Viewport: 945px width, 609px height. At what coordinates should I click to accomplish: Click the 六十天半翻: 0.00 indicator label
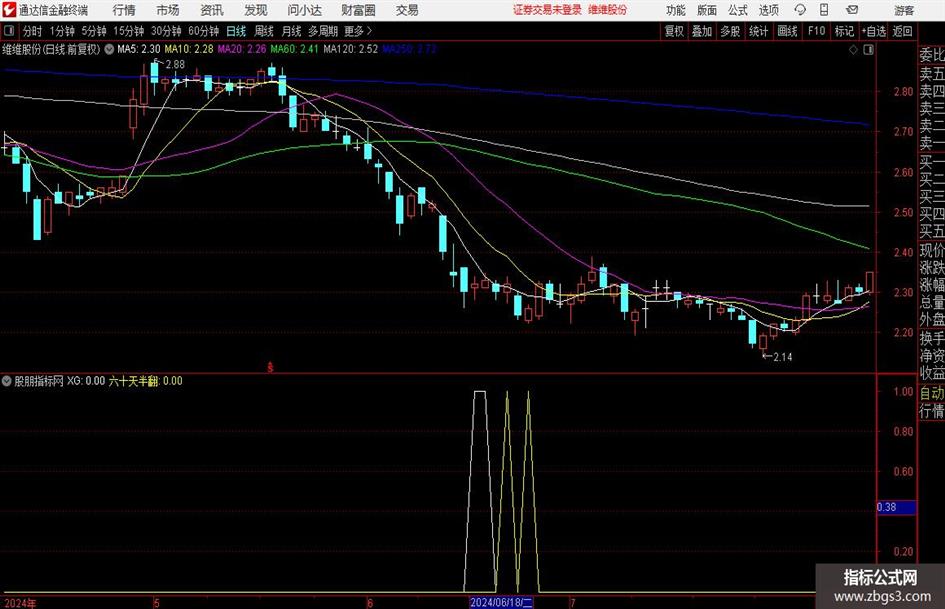(x=145, y=381)
